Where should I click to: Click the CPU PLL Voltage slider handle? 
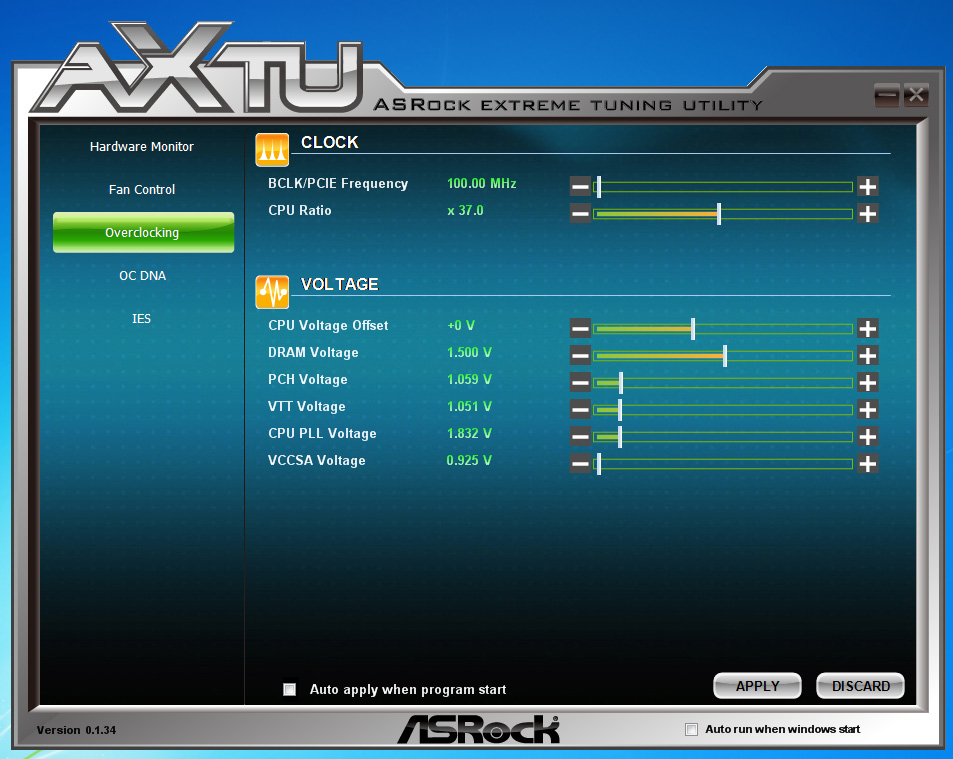point(620,437)
